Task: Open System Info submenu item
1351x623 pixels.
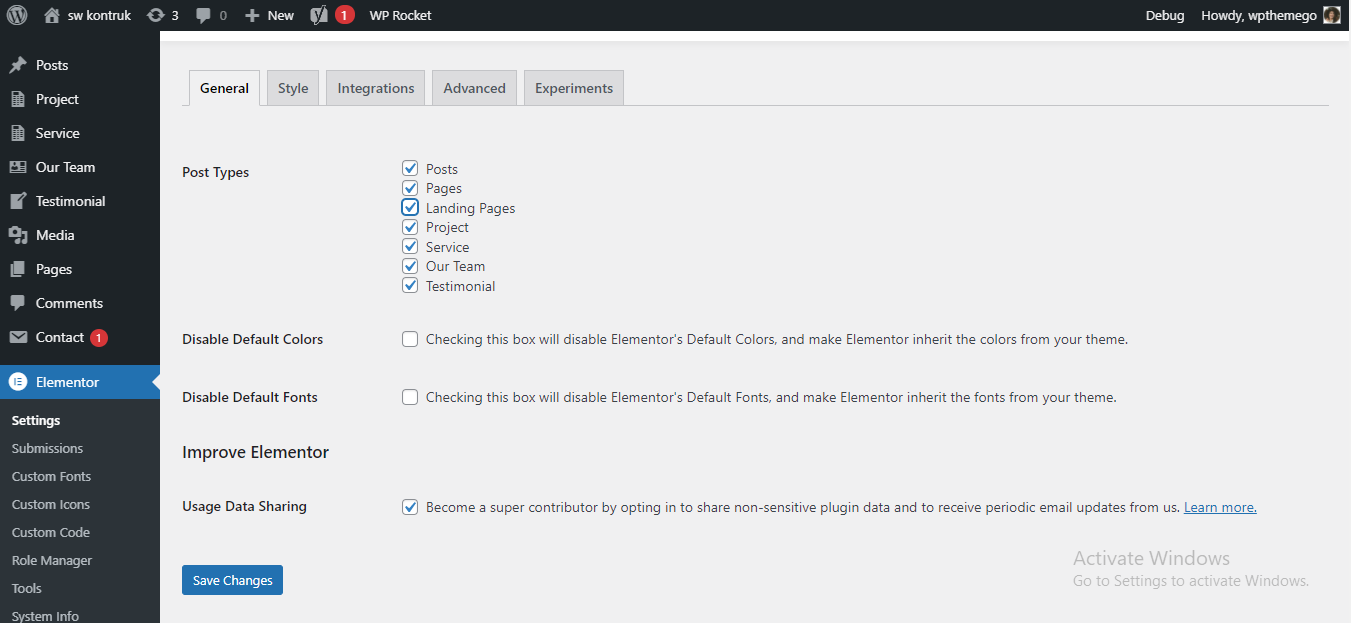Action: tap(45, 616)
